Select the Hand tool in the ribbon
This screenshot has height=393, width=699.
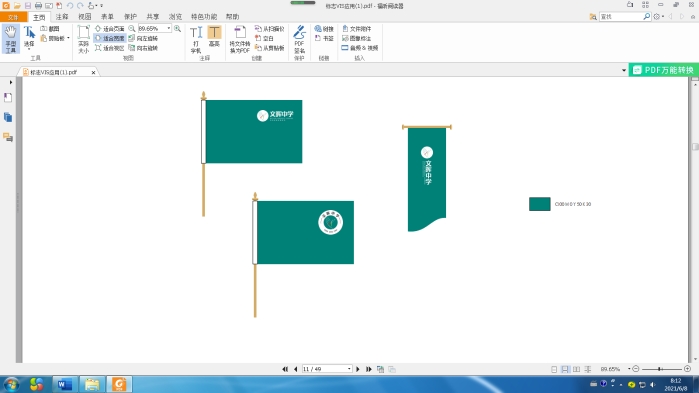11,39
